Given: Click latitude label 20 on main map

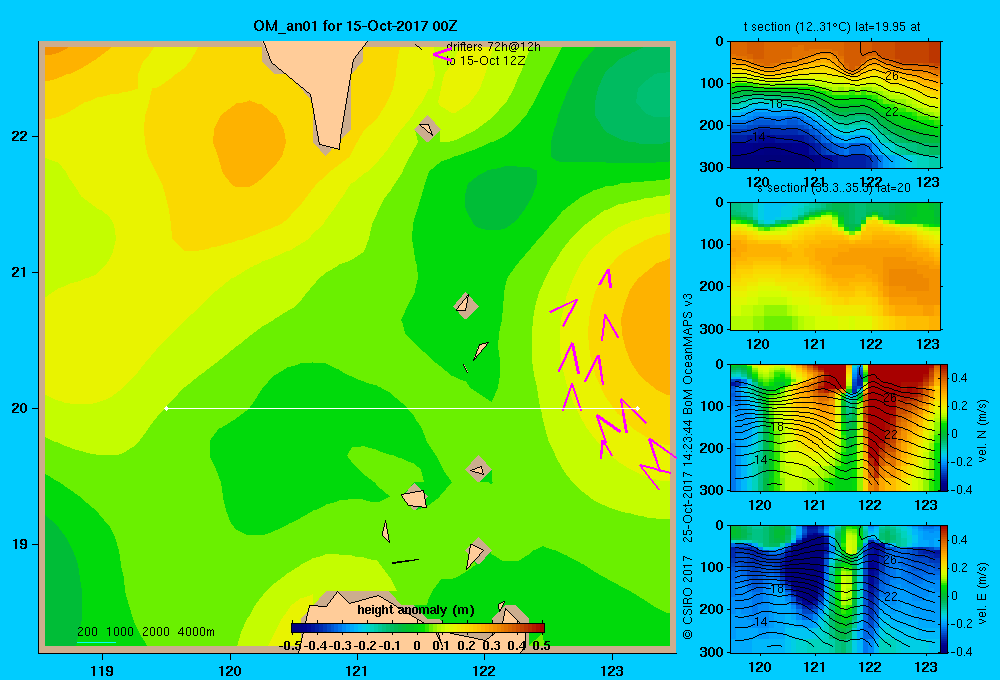Looking at the screenshot, I should [x=20, y=408].
